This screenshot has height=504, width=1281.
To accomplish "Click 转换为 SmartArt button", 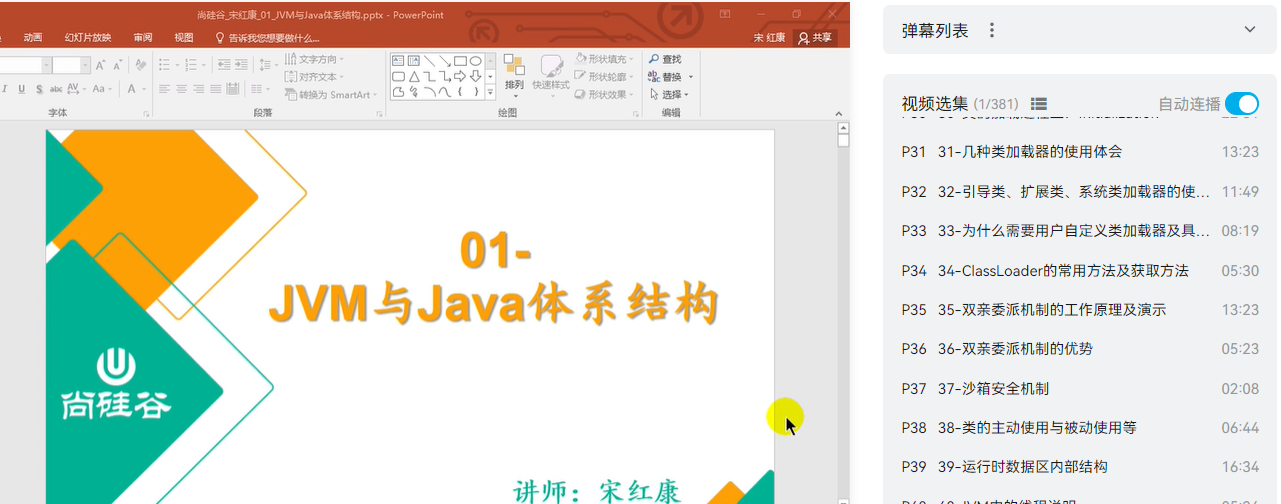I will (330, 95).
